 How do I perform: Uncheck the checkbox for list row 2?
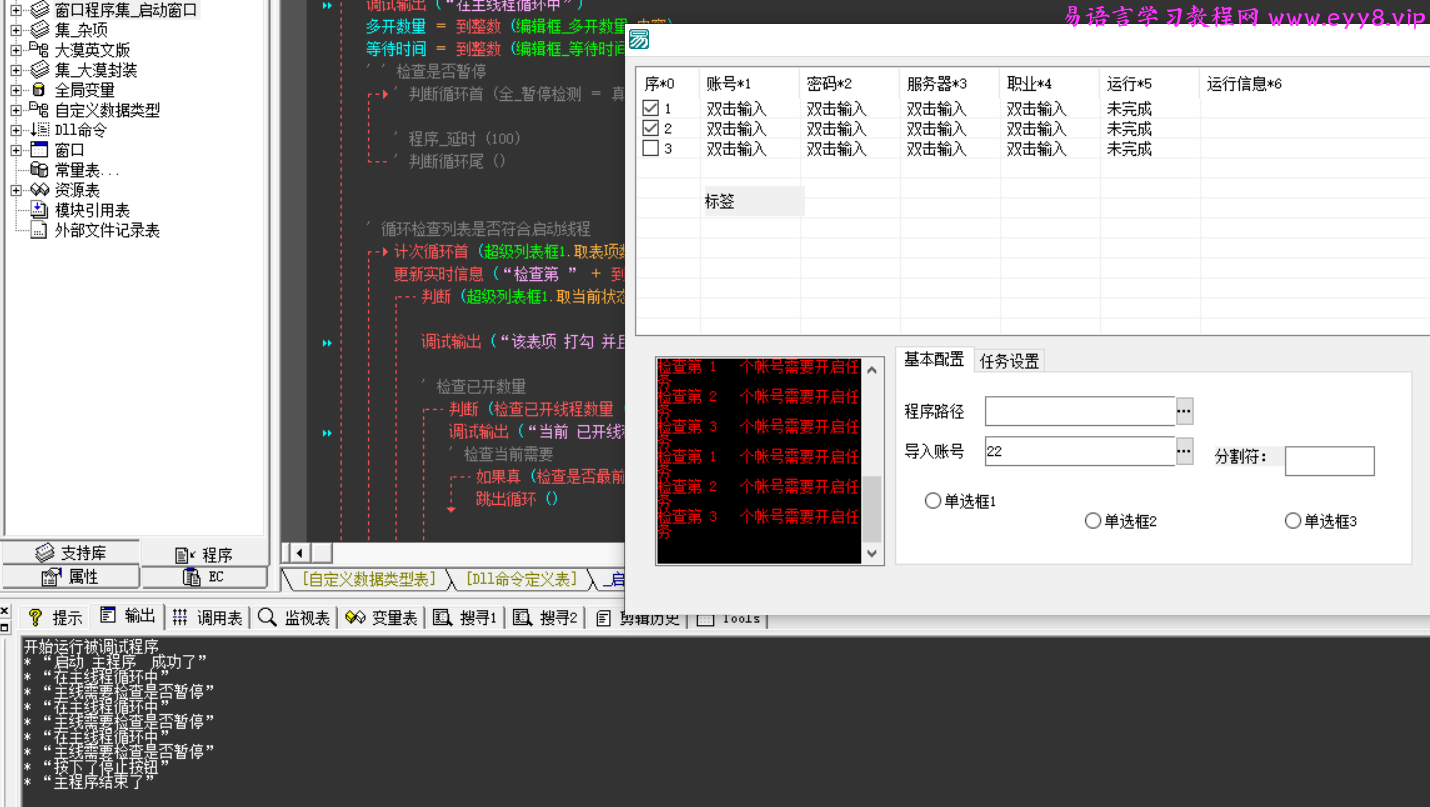[651, 128]
